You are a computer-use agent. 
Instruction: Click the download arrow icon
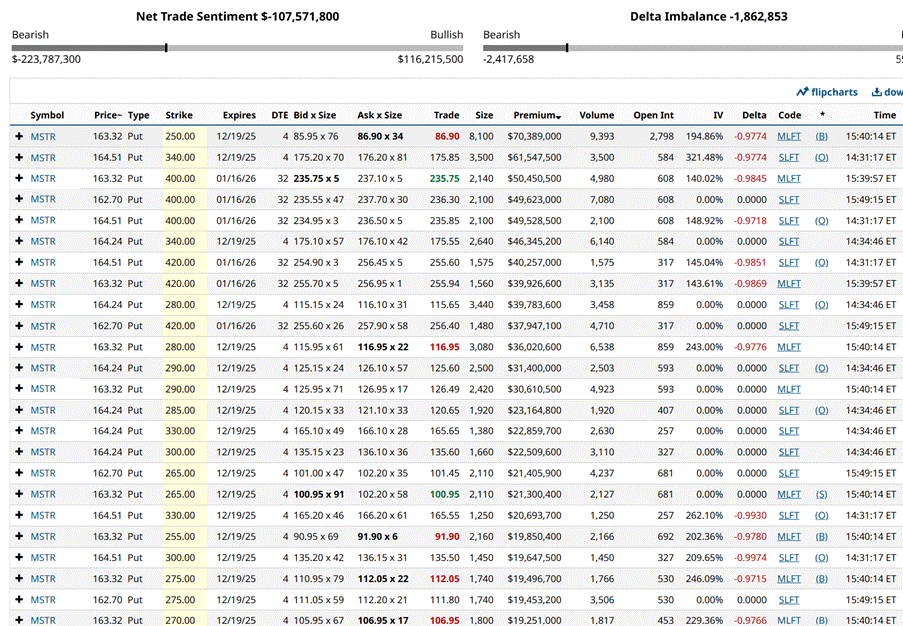(x=877, y=92)
